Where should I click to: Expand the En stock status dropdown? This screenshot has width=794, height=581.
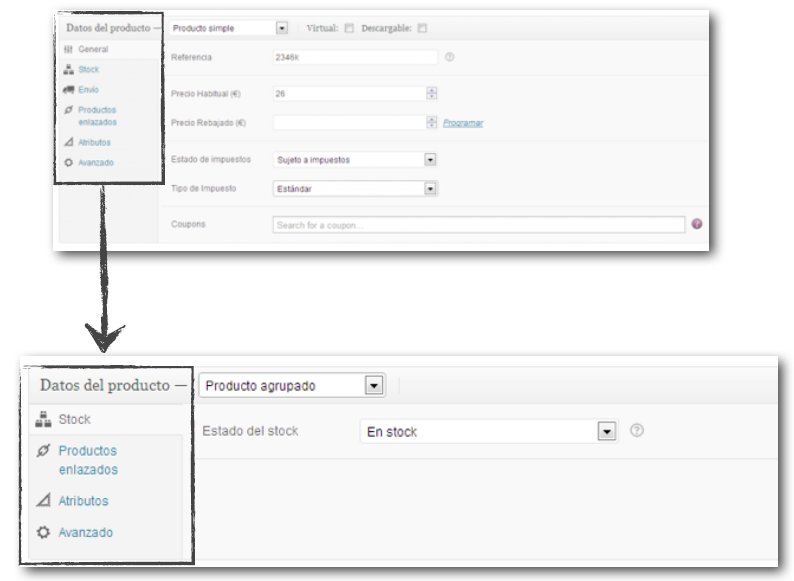[605, 431]
